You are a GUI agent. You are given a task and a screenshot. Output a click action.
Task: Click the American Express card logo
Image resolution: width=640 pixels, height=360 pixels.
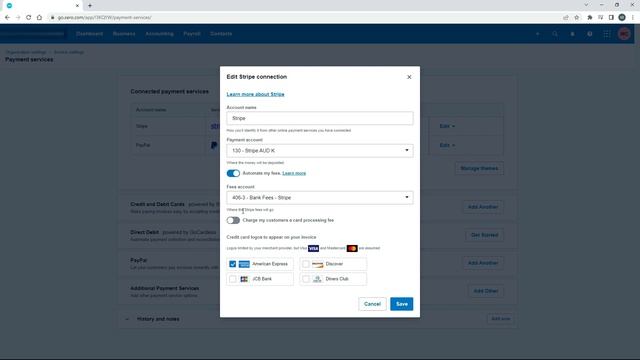[x=244, y=264]
